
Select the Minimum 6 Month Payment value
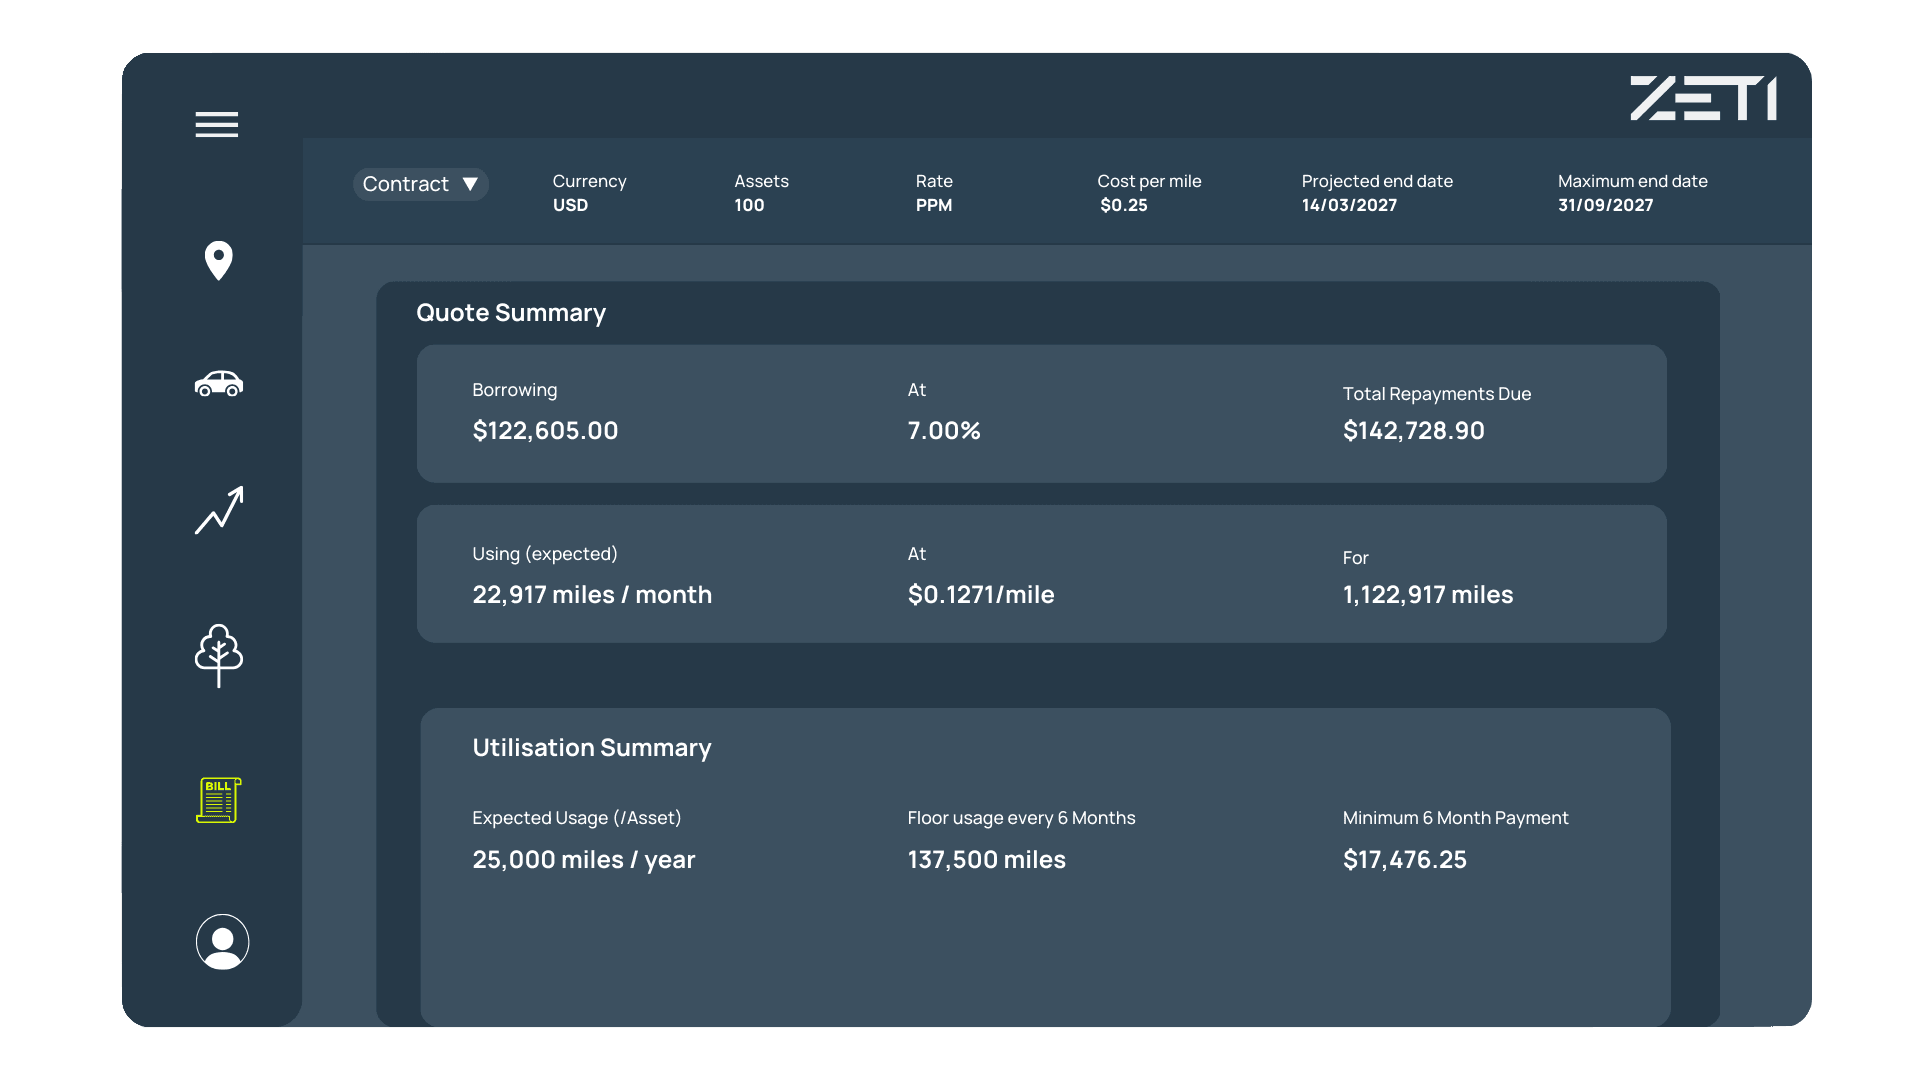[1404, 860]
